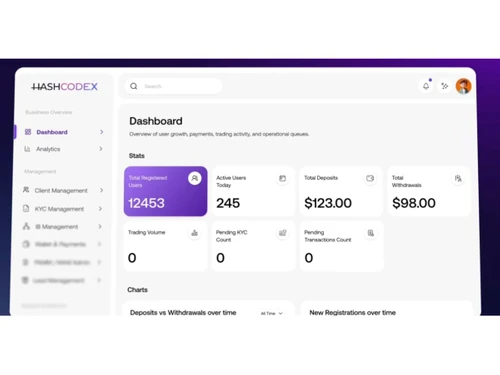The image size is (500, 375).
Task: Click the KYC Management document icon
Action: 26,209
